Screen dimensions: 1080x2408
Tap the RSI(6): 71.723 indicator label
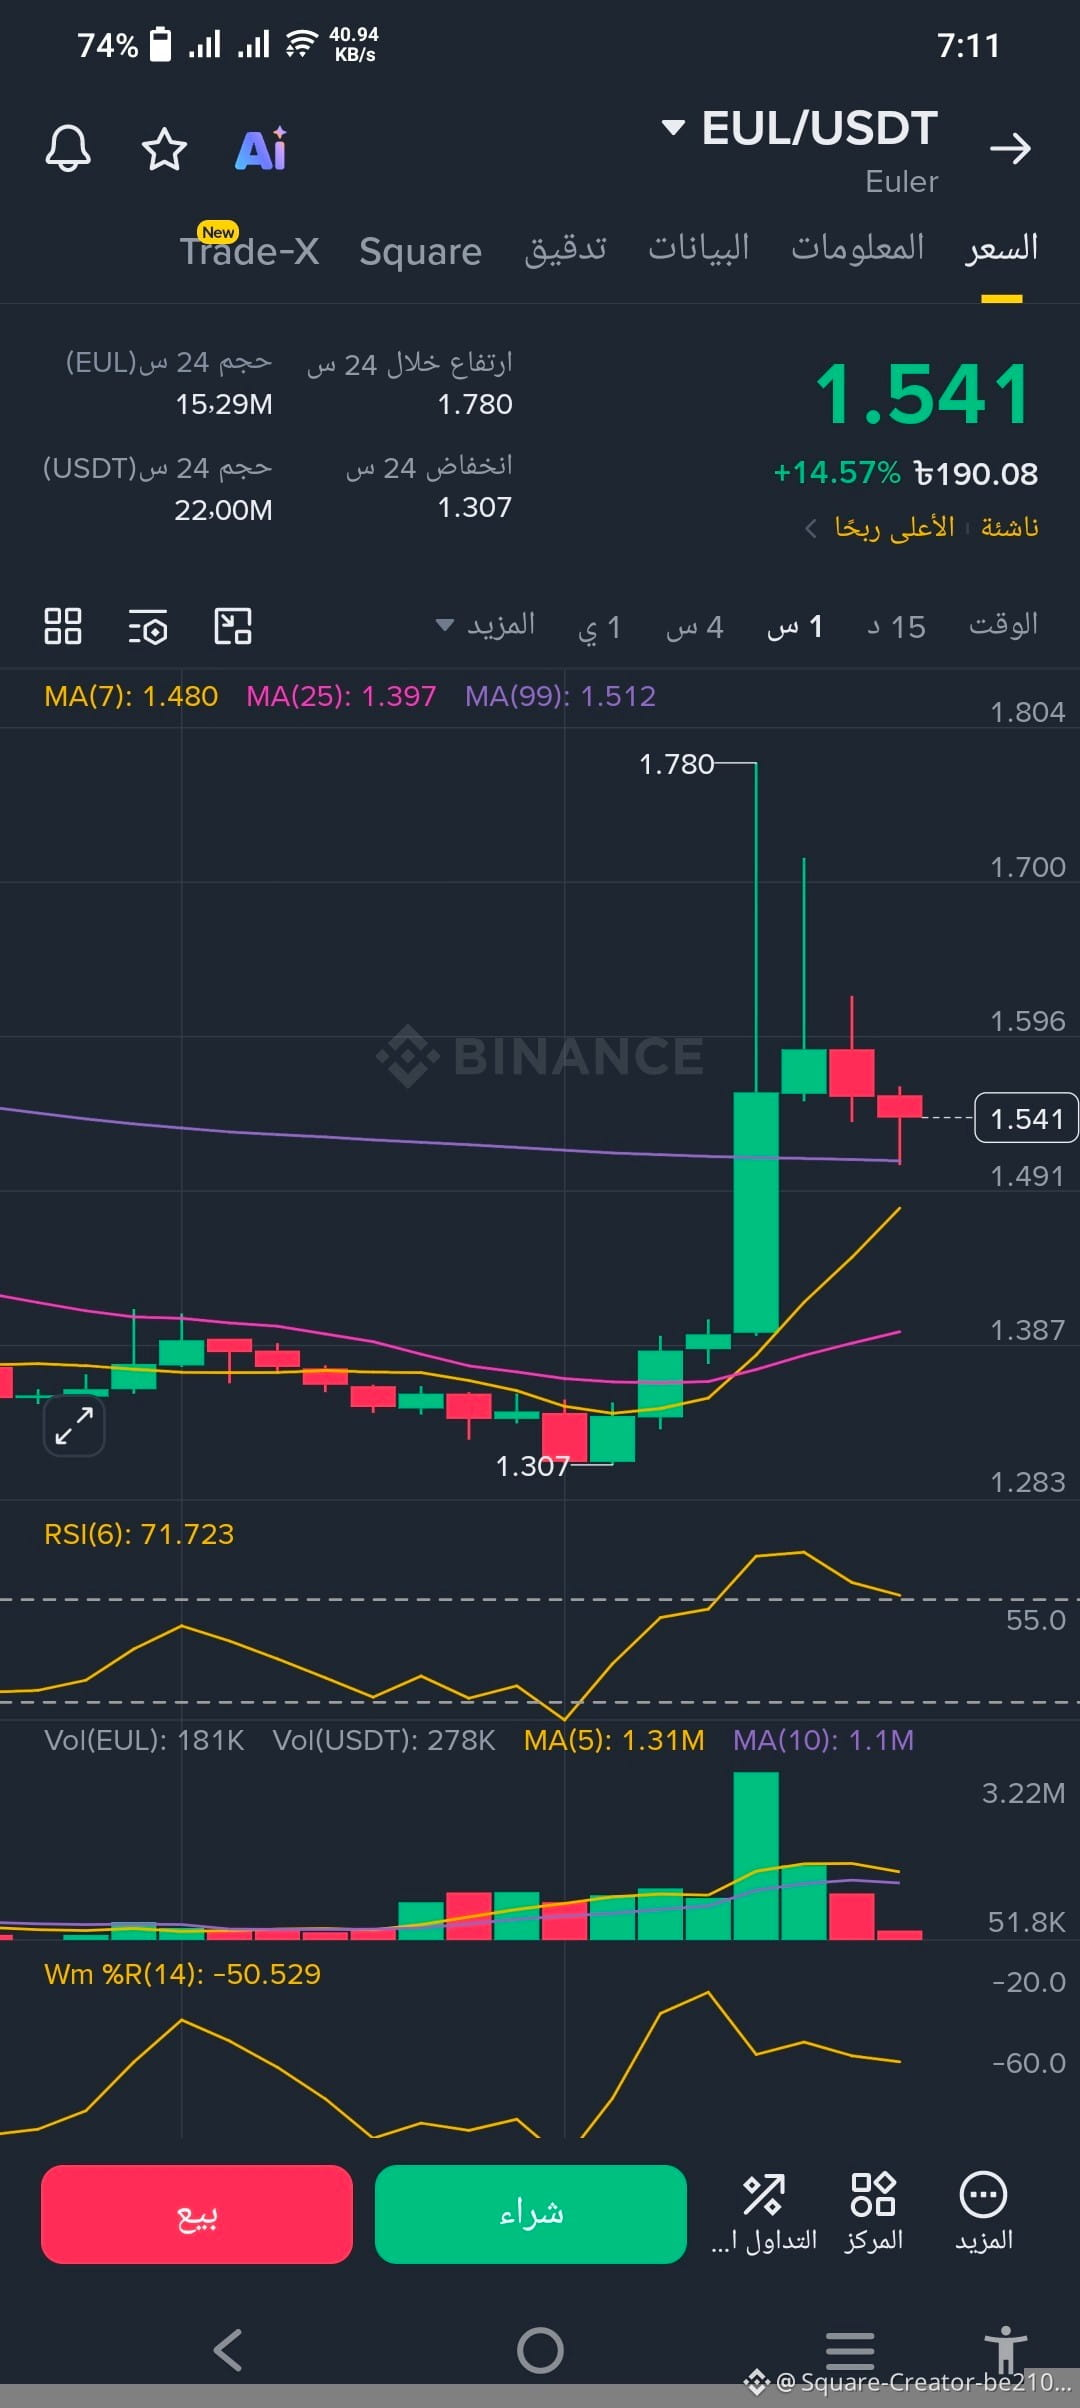coord(139,1534)
